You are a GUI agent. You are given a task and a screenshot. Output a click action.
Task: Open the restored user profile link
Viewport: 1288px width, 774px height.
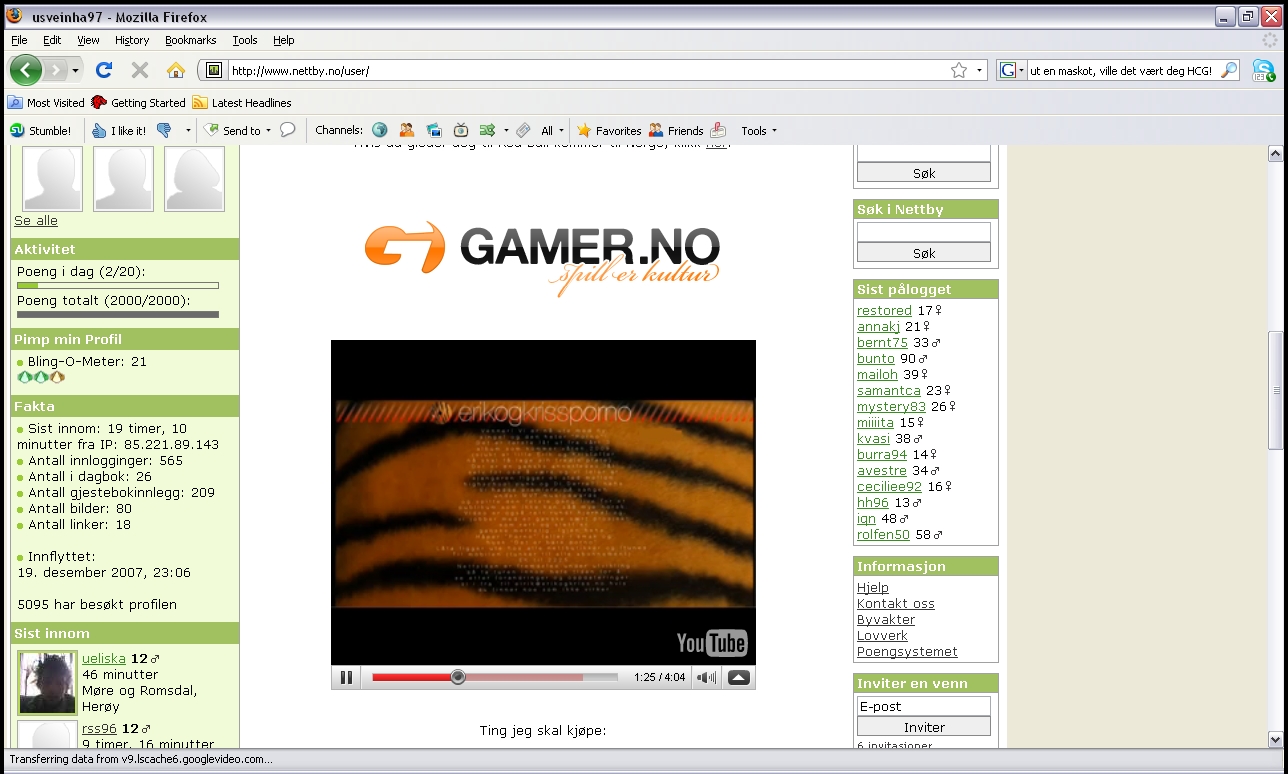coord(884,311)
